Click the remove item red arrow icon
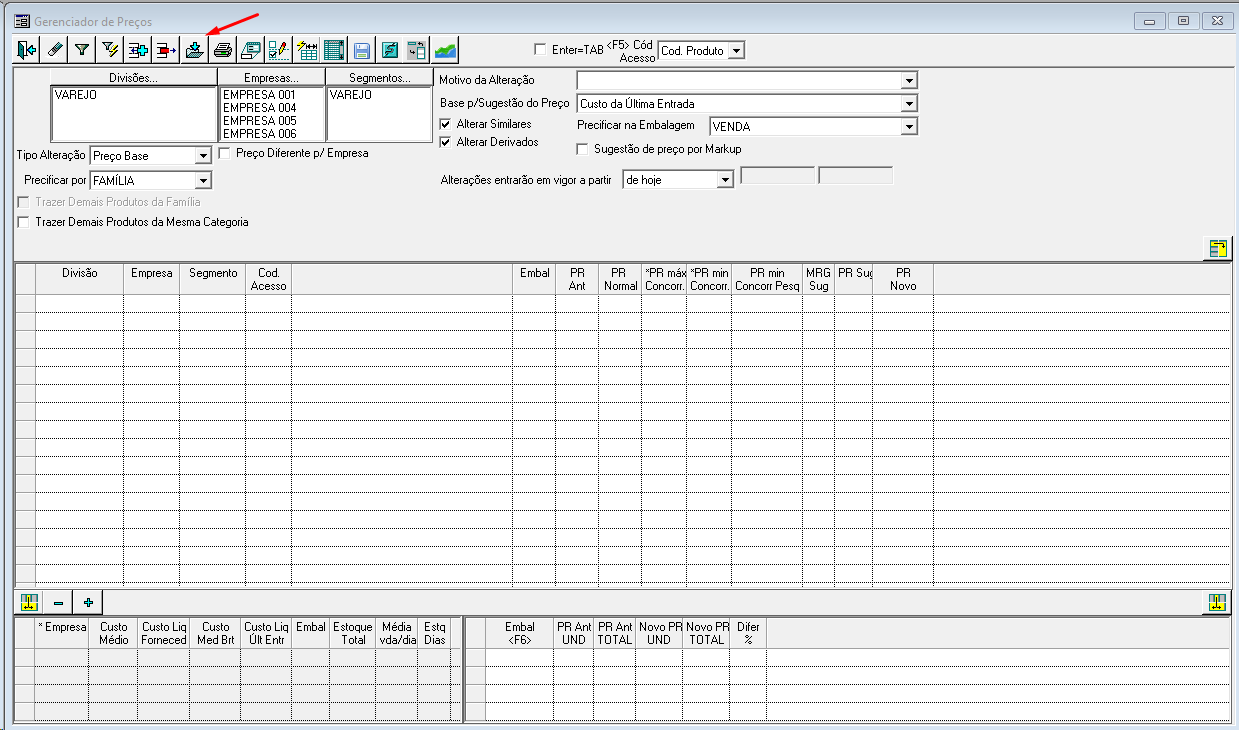 pyautogui.click(x=166, y=49)
